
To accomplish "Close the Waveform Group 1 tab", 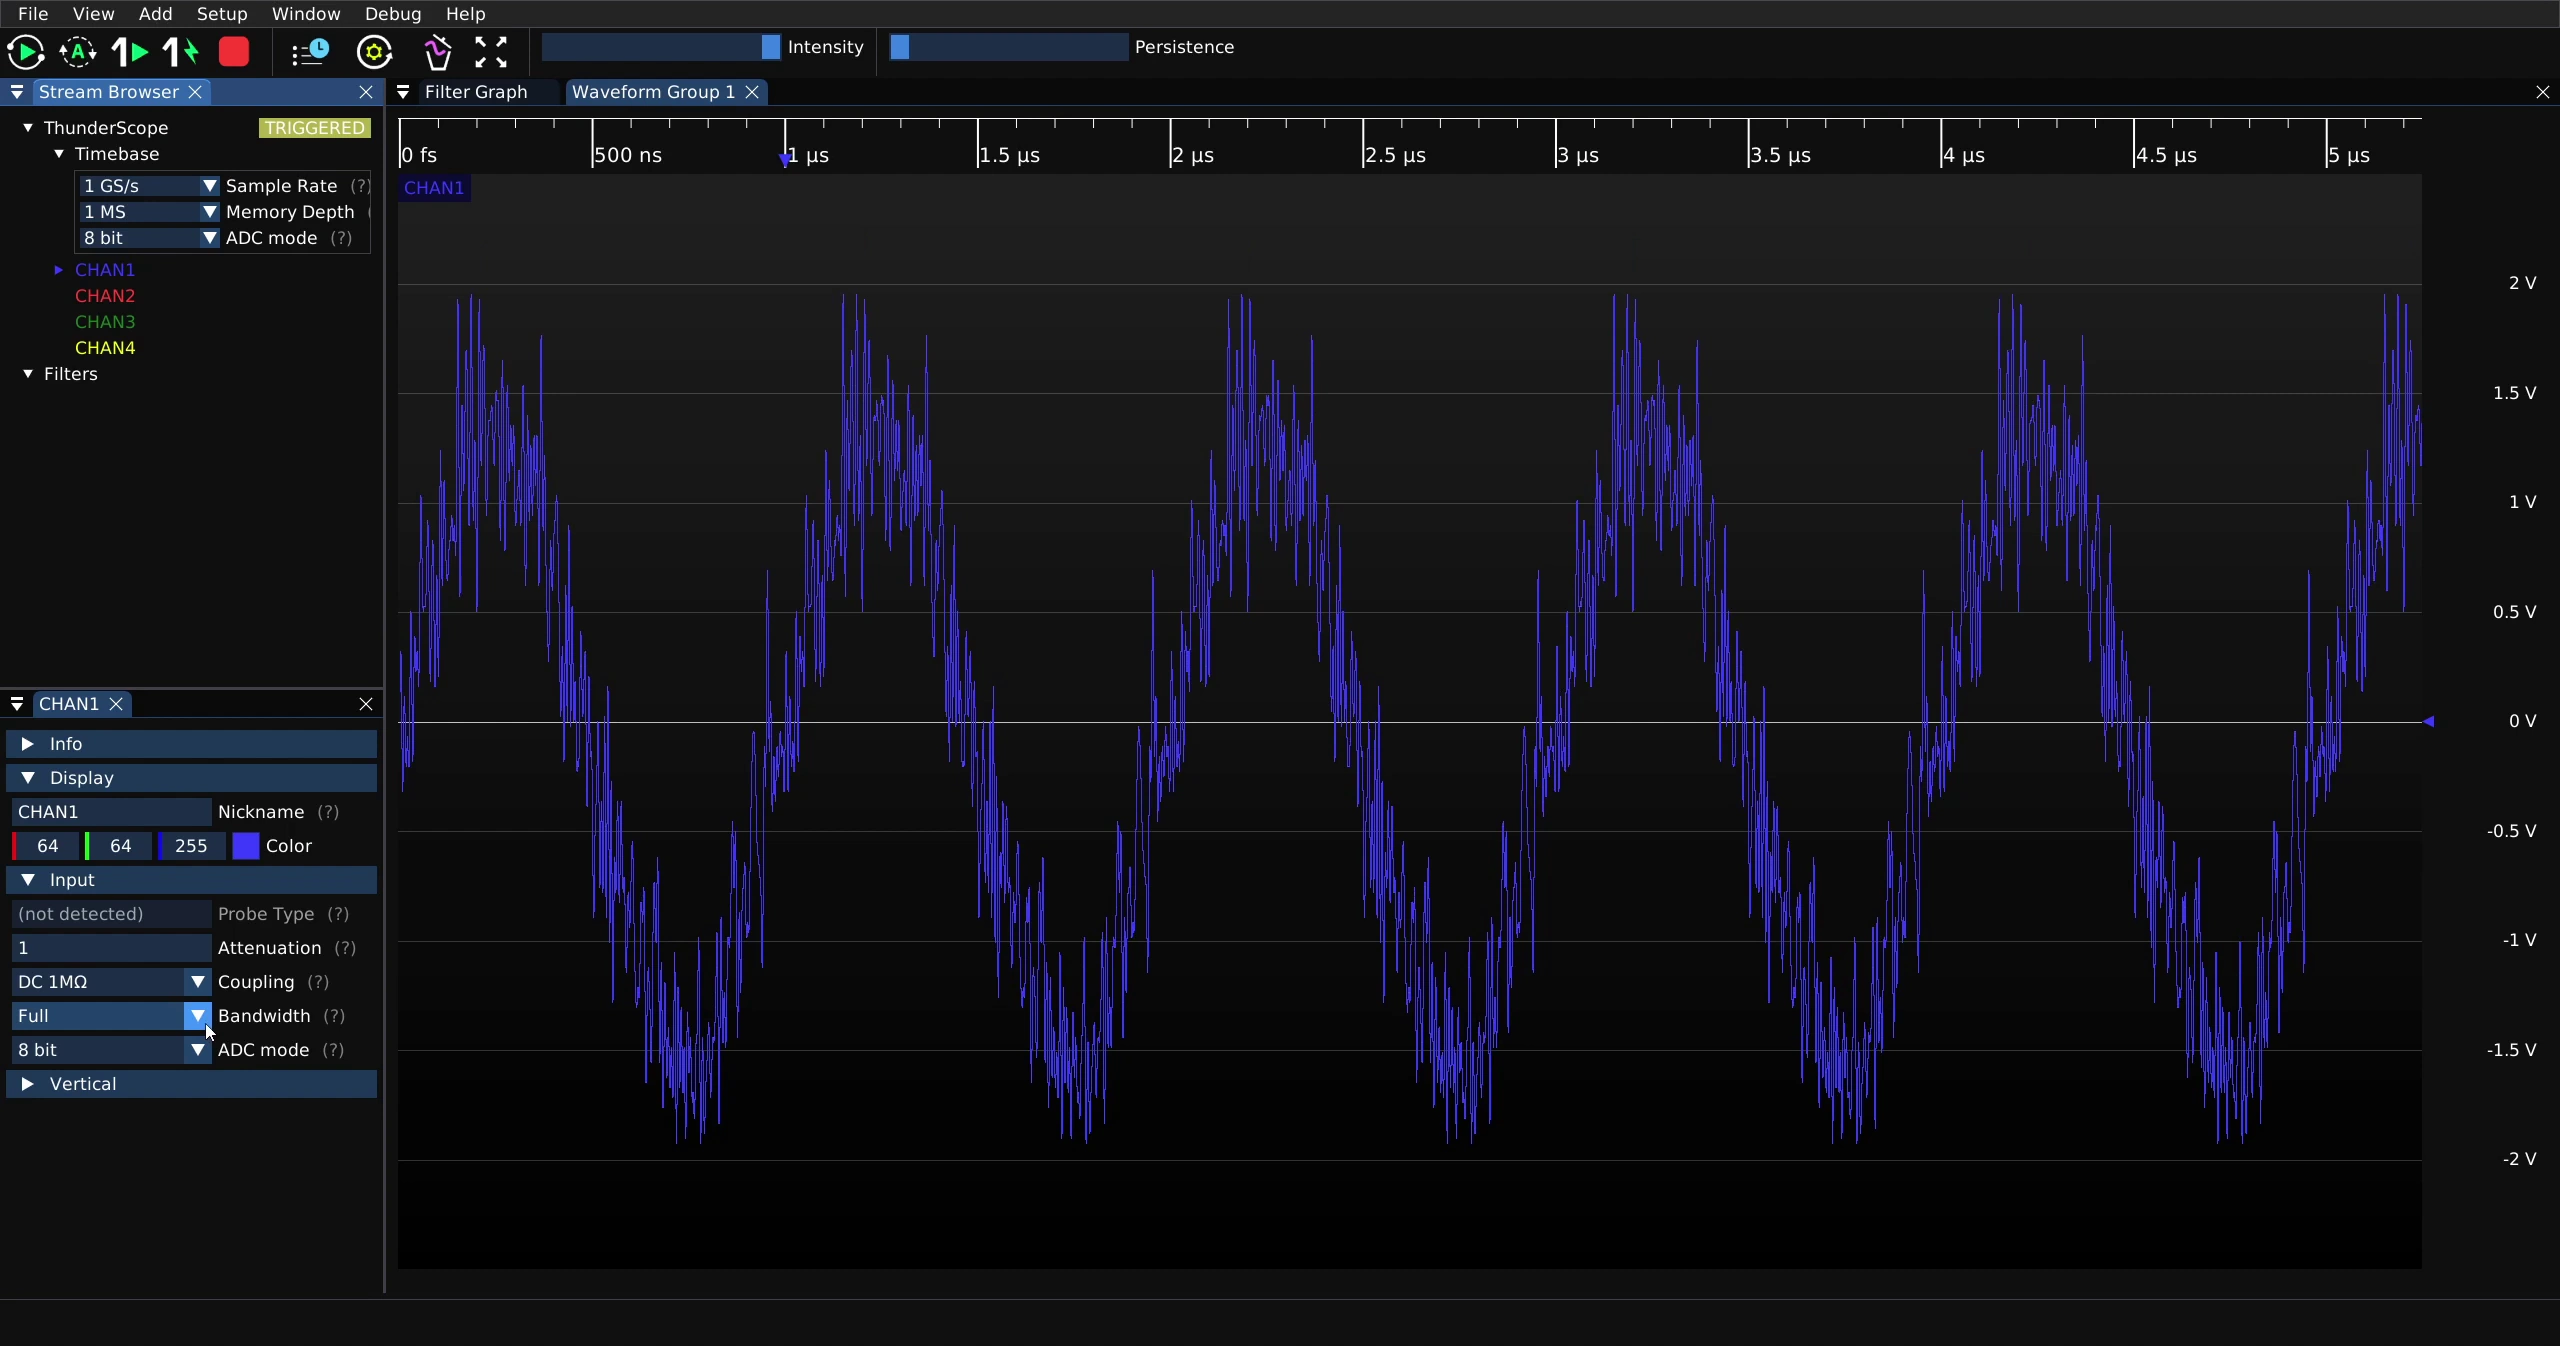I will coord(752,92).
